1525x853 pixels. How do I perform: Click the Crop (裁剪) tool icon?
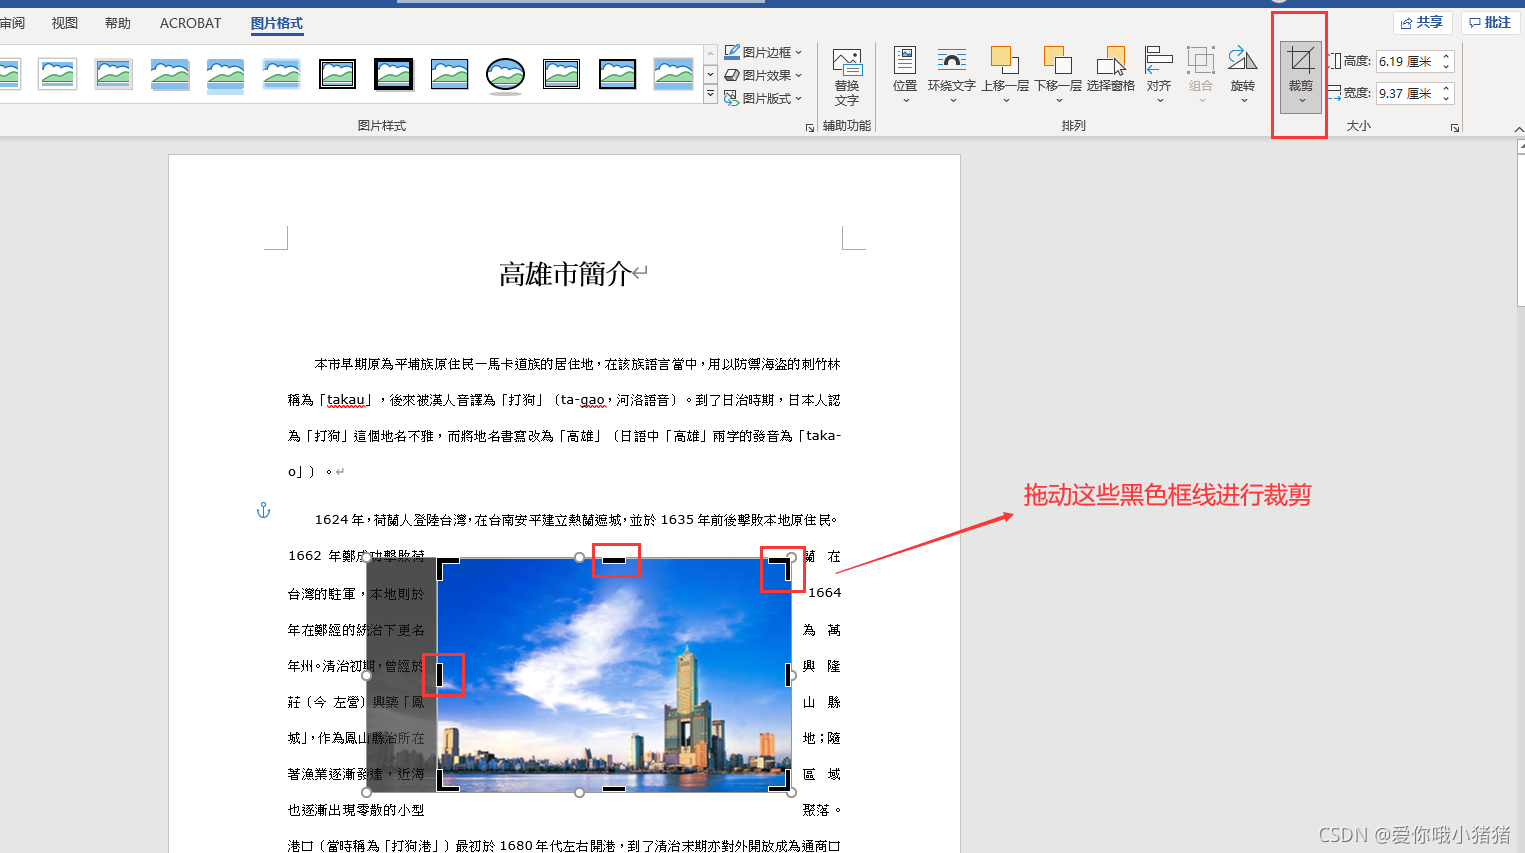point(1300,61)
